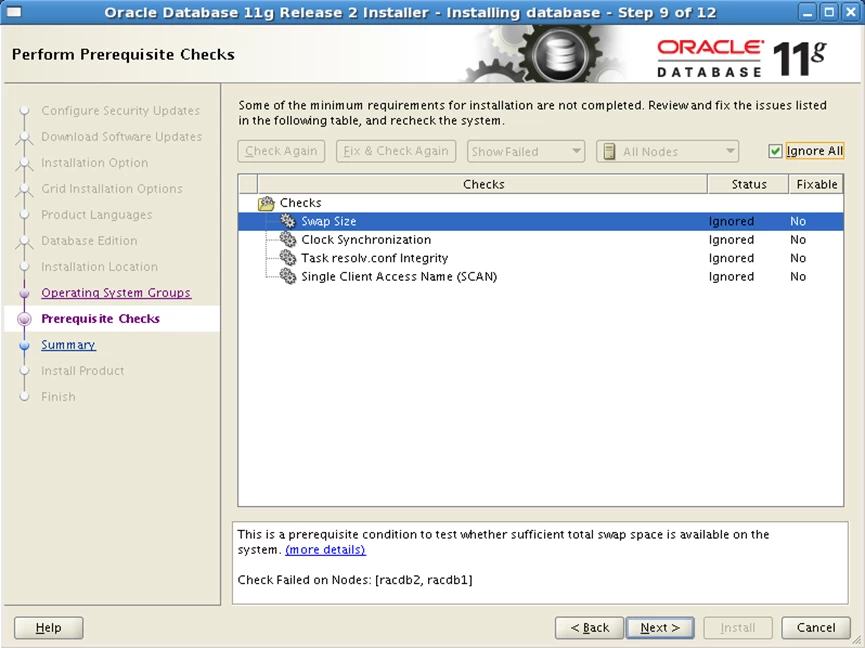The width and height of the screenshot is (865, 648).
Task: Go to the Operating System Groups step
Action: pos(116,293)
